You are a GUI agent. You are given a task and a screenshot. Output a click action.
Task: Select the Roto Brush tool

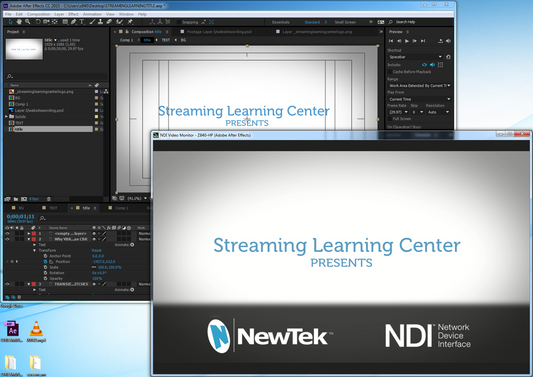click(119, 22)
